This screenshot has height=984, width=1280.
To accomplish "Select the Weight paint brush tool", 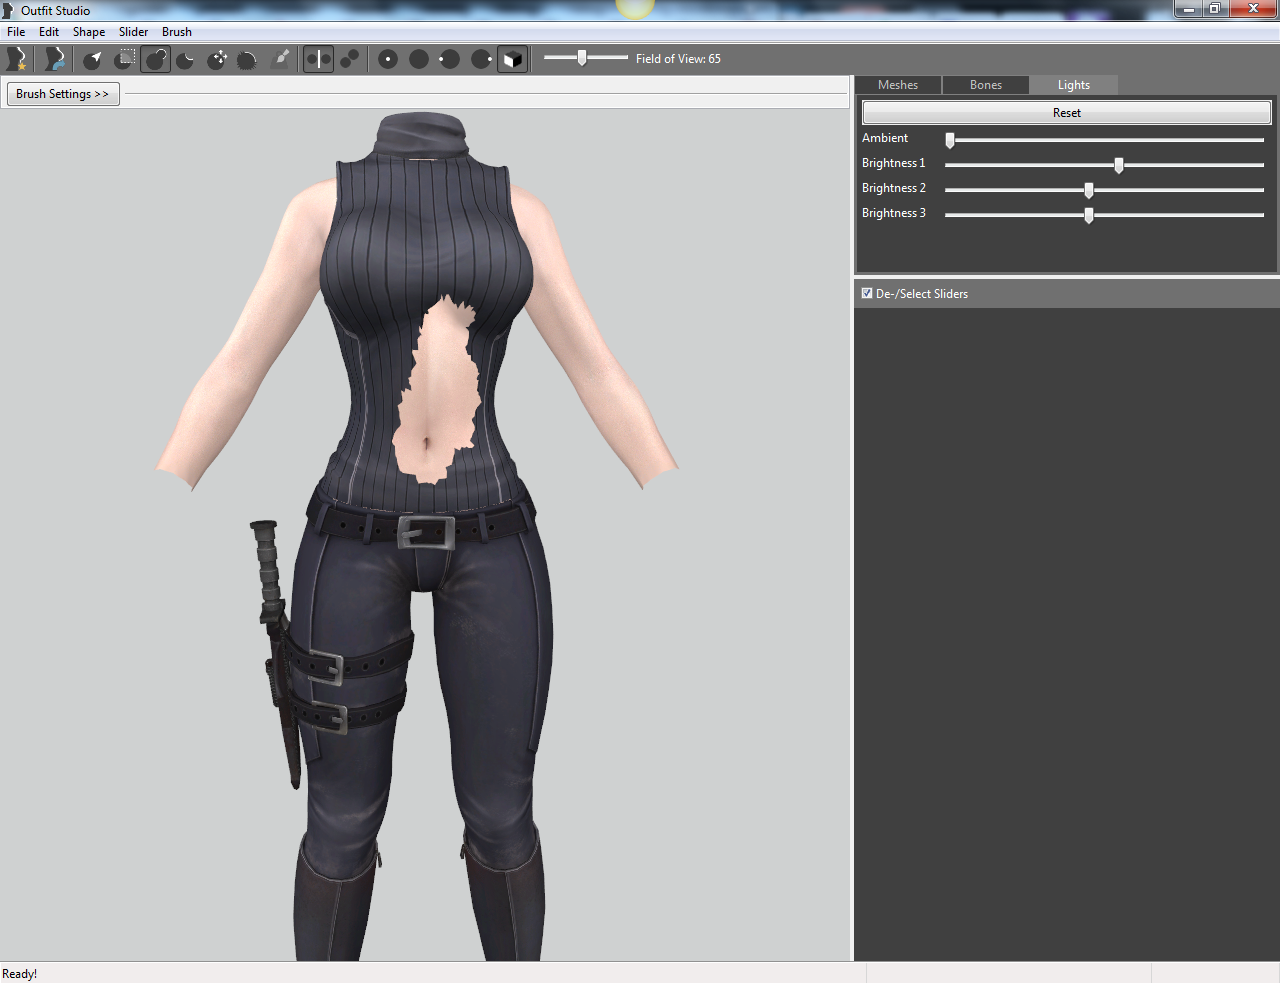I will [281, 59].
